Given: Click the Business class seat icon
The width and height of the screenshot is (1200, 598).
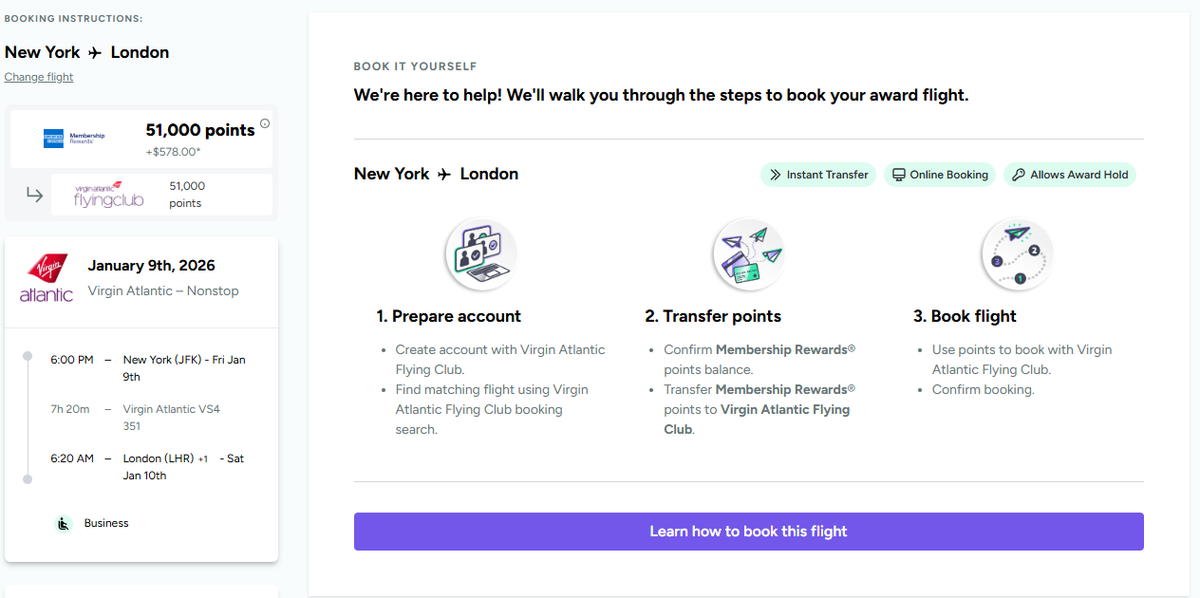Looking at the screenshot, I should 63,522.
